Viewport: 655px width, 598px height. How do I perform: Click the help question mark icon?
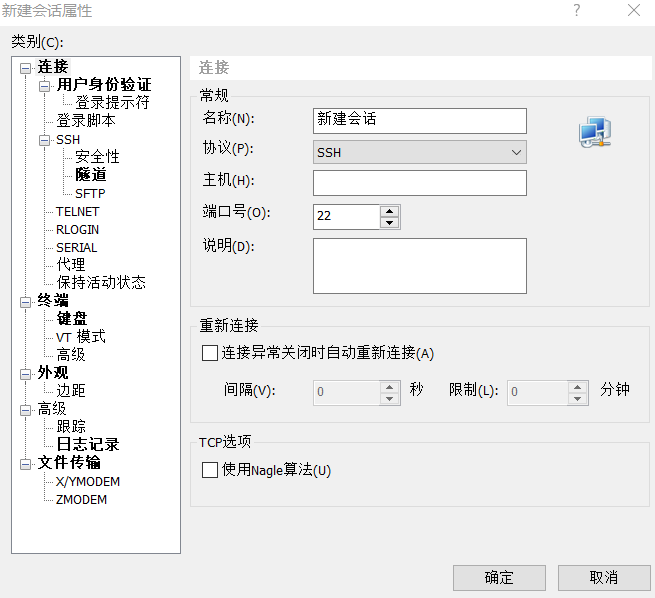point(576,10)
